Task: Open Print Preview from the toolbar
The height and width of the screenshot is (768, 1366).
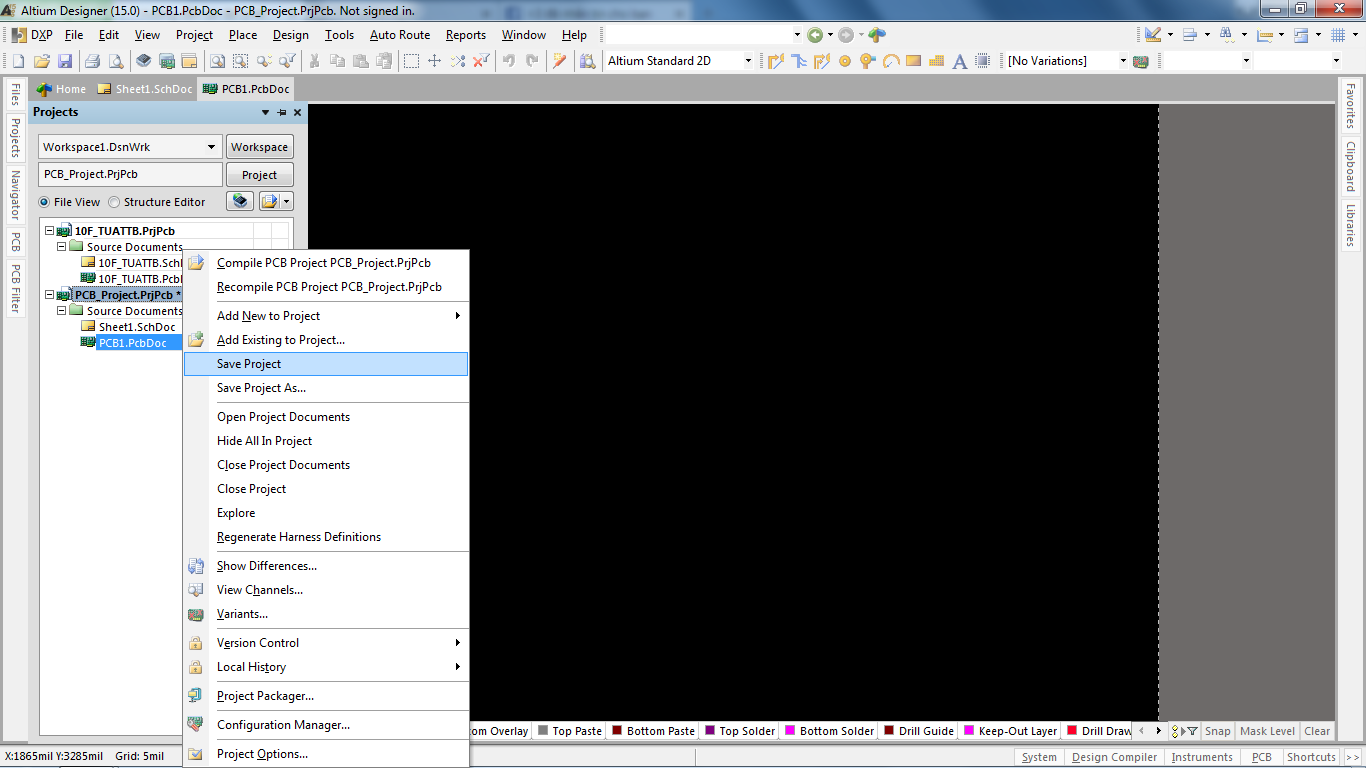Action: [115, 61]
